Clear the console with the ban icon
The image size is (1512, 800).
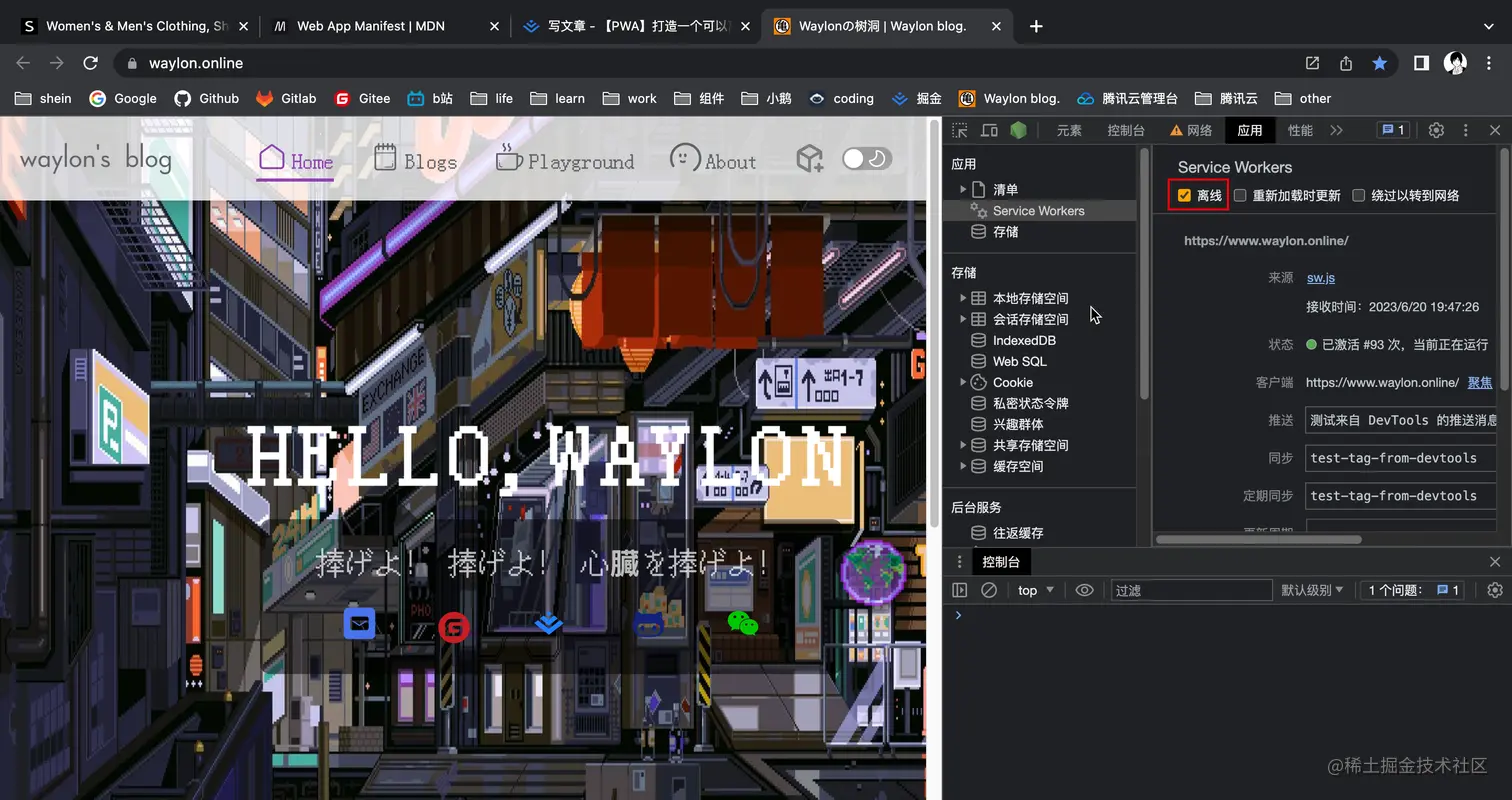[989, 590]
